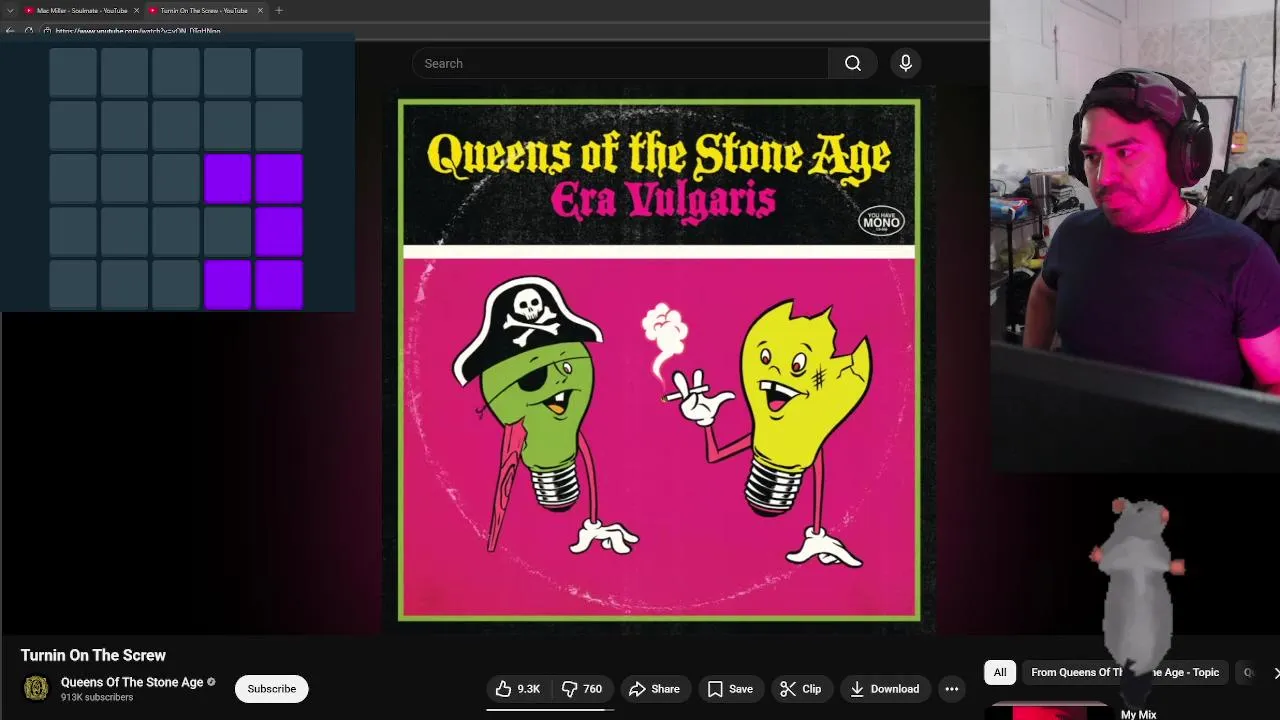Open the My Mix recommended item
The image size is (1280, 720).
tap(1138, 714)
